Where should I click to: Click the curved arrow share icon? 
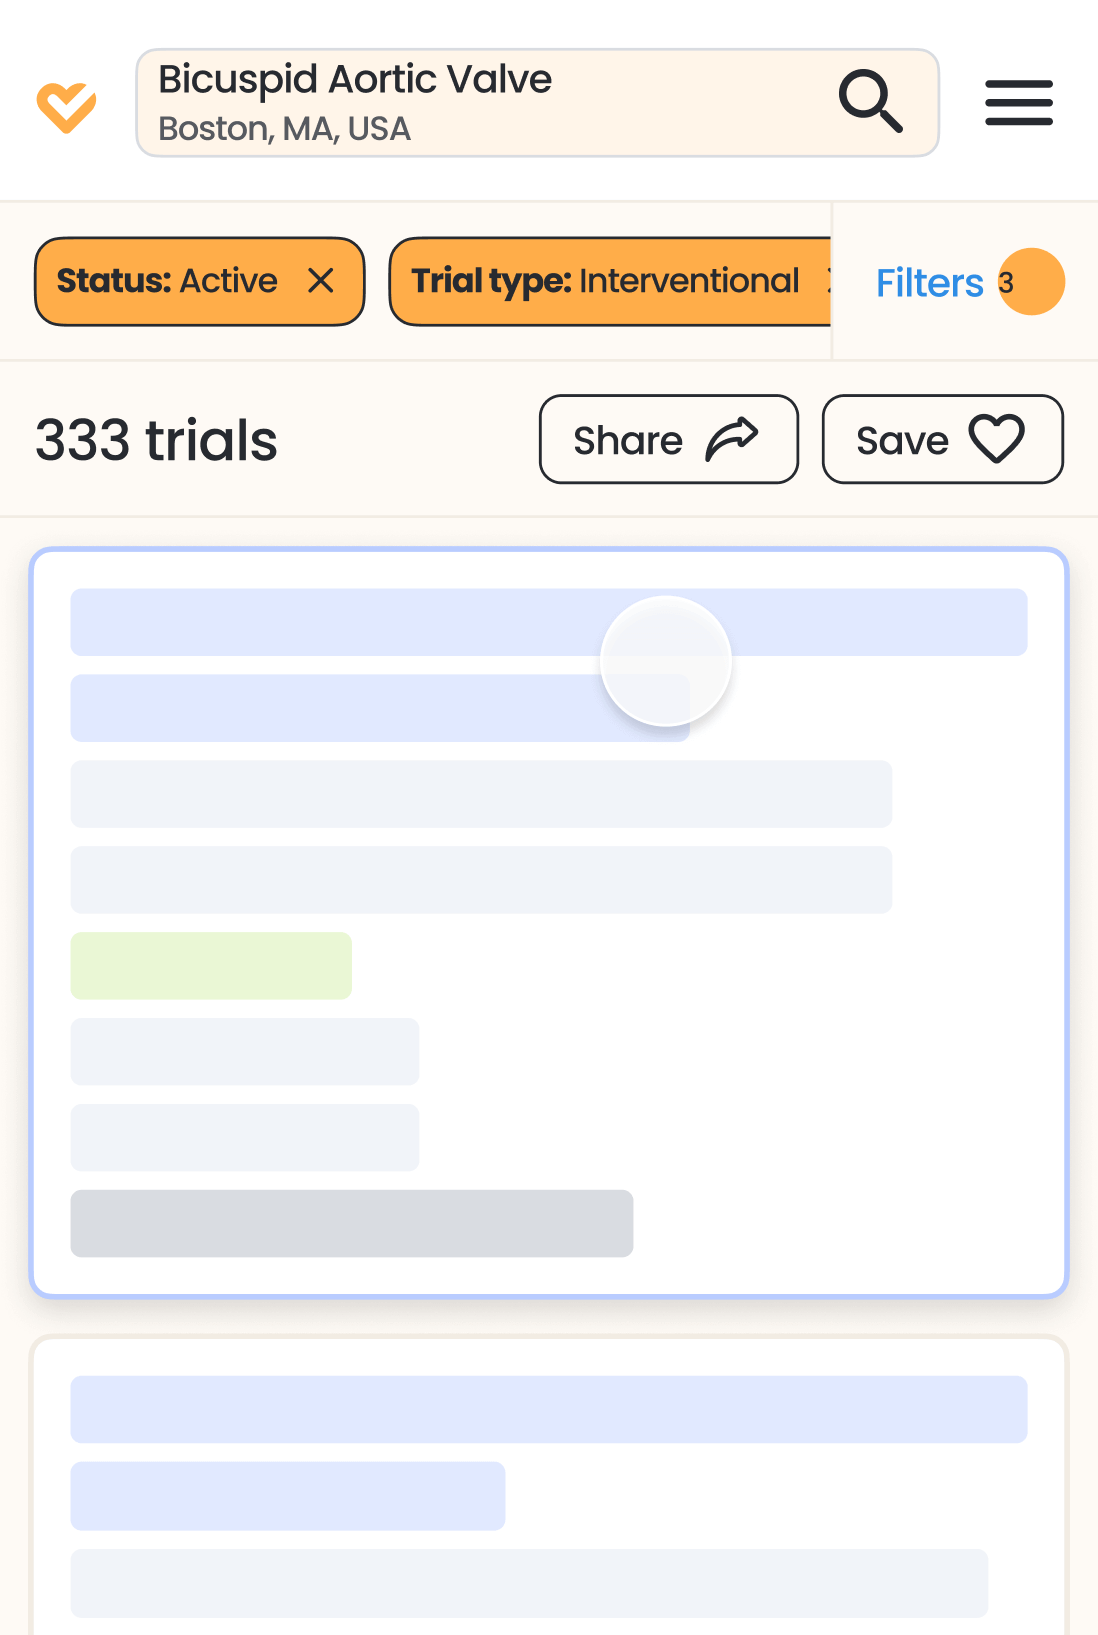tap(732, 440)
